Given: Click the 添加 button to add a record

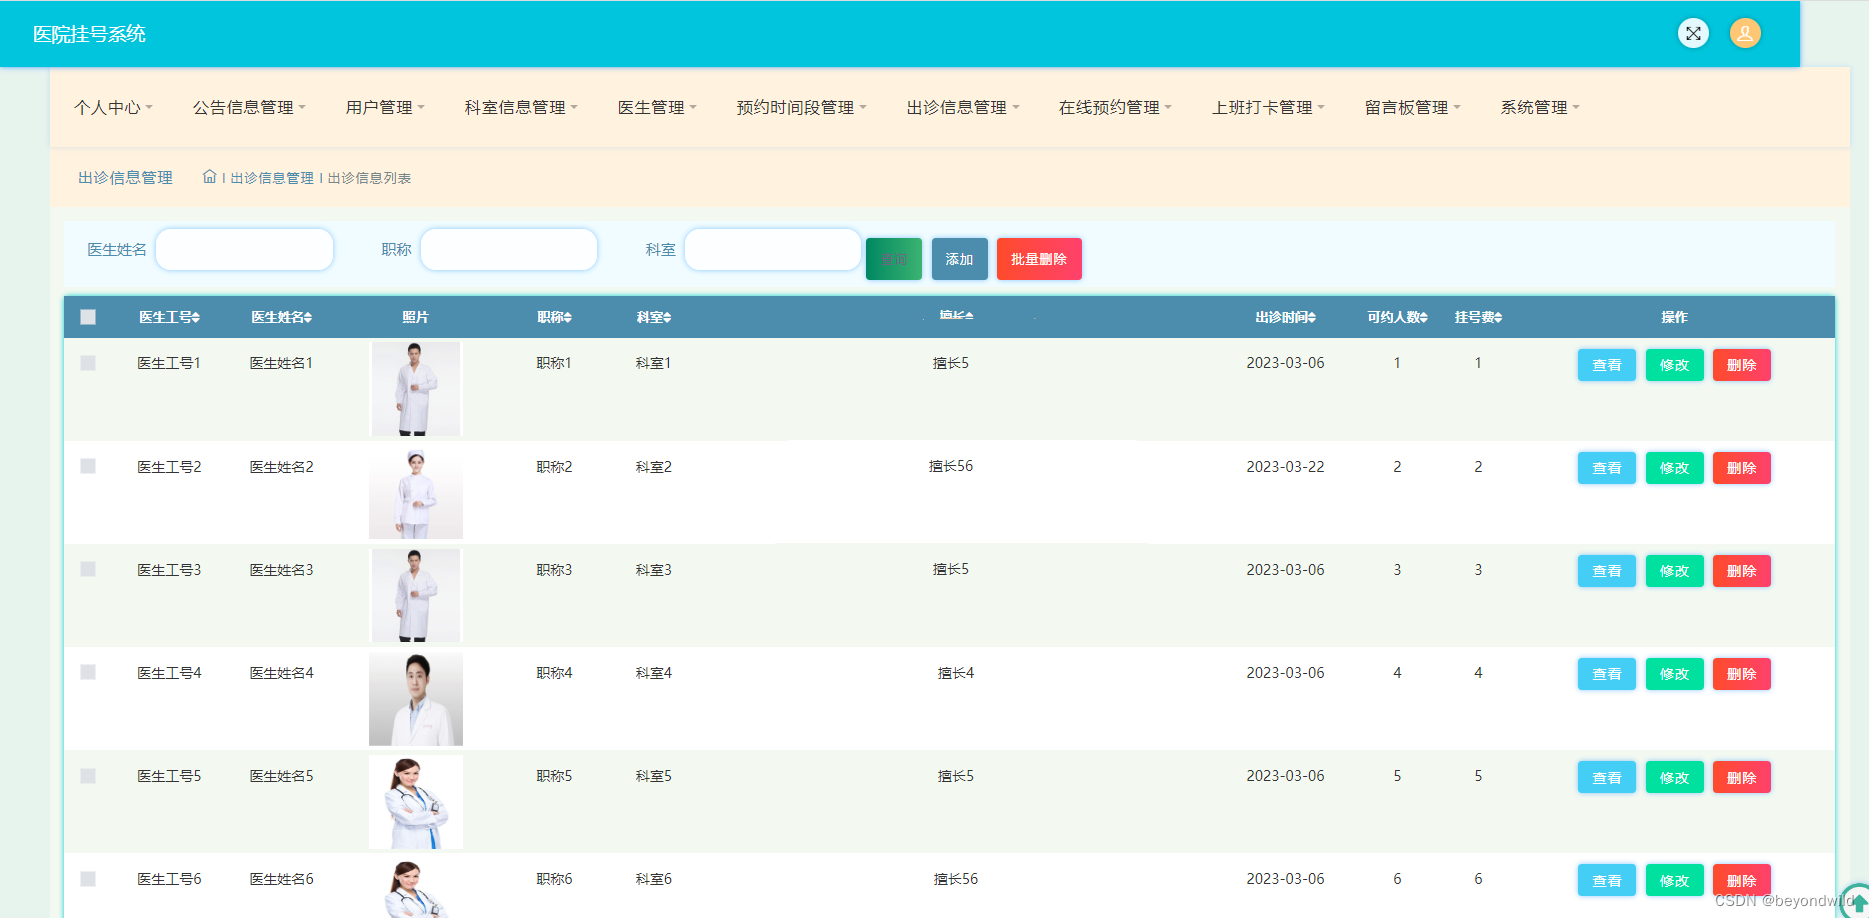Looking at the screenshot, I should (x=959, y=258).
